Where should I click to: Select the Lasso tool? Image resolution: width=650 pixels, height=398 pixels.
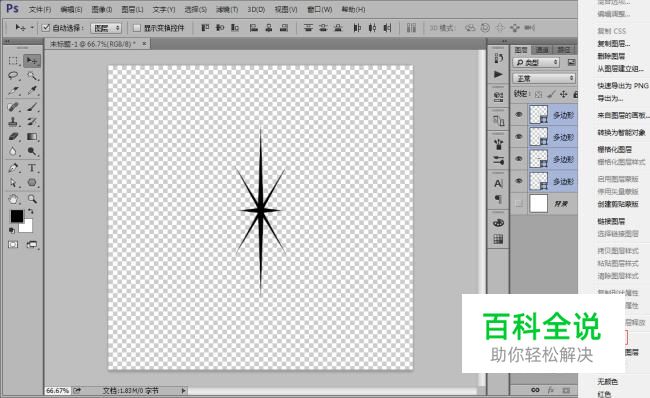click(13, 75)
